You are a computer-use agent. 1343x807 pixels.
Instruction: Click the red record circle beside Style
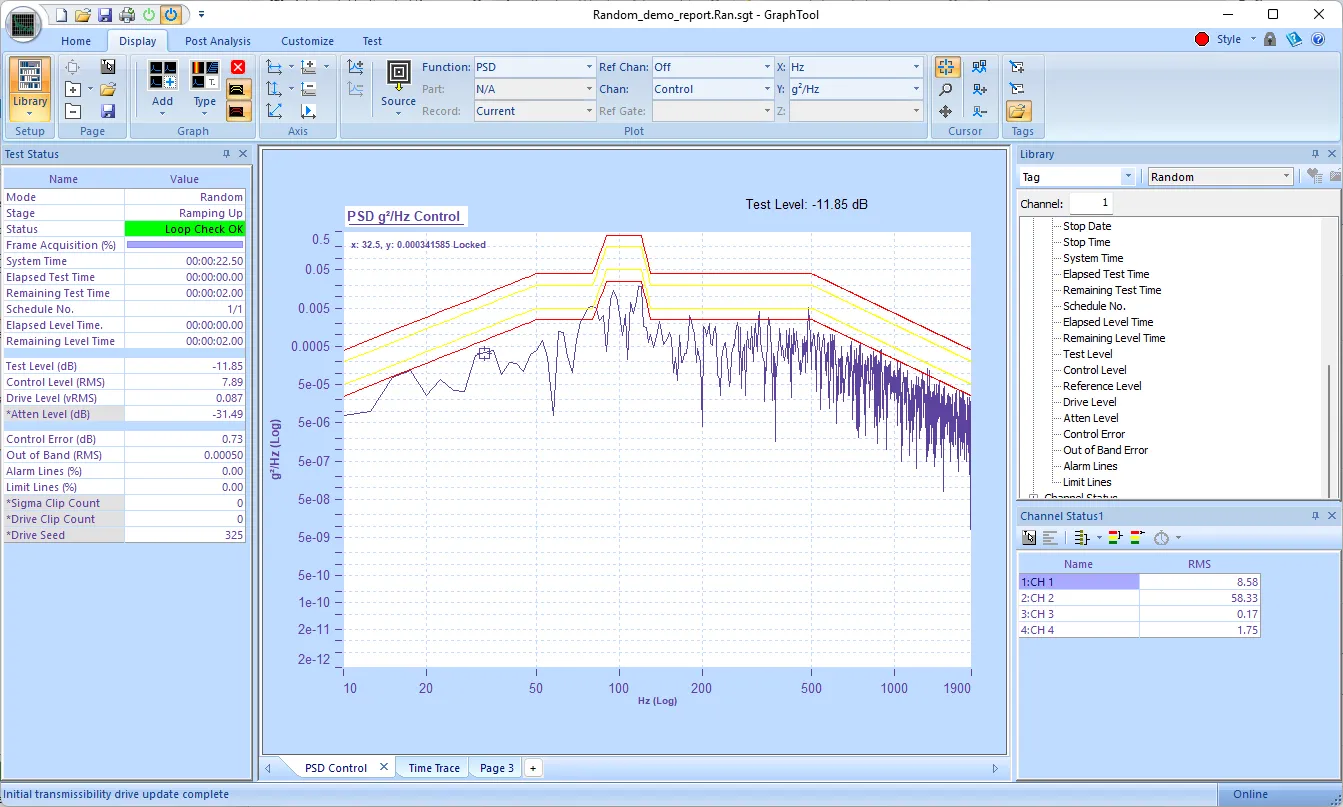point(1201,40)
